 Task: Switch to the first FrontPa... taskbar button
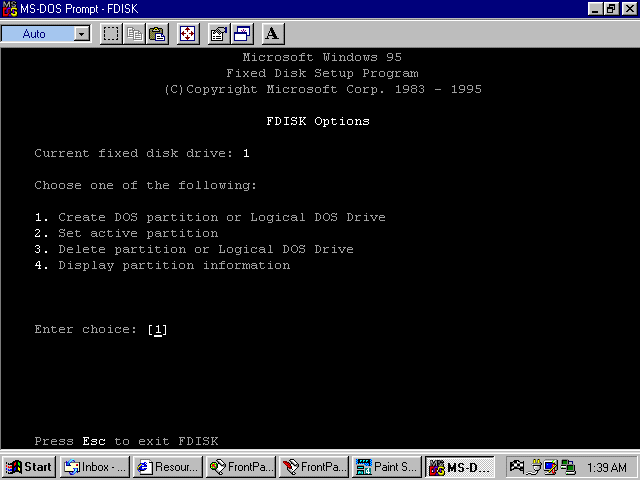(241, 467)
